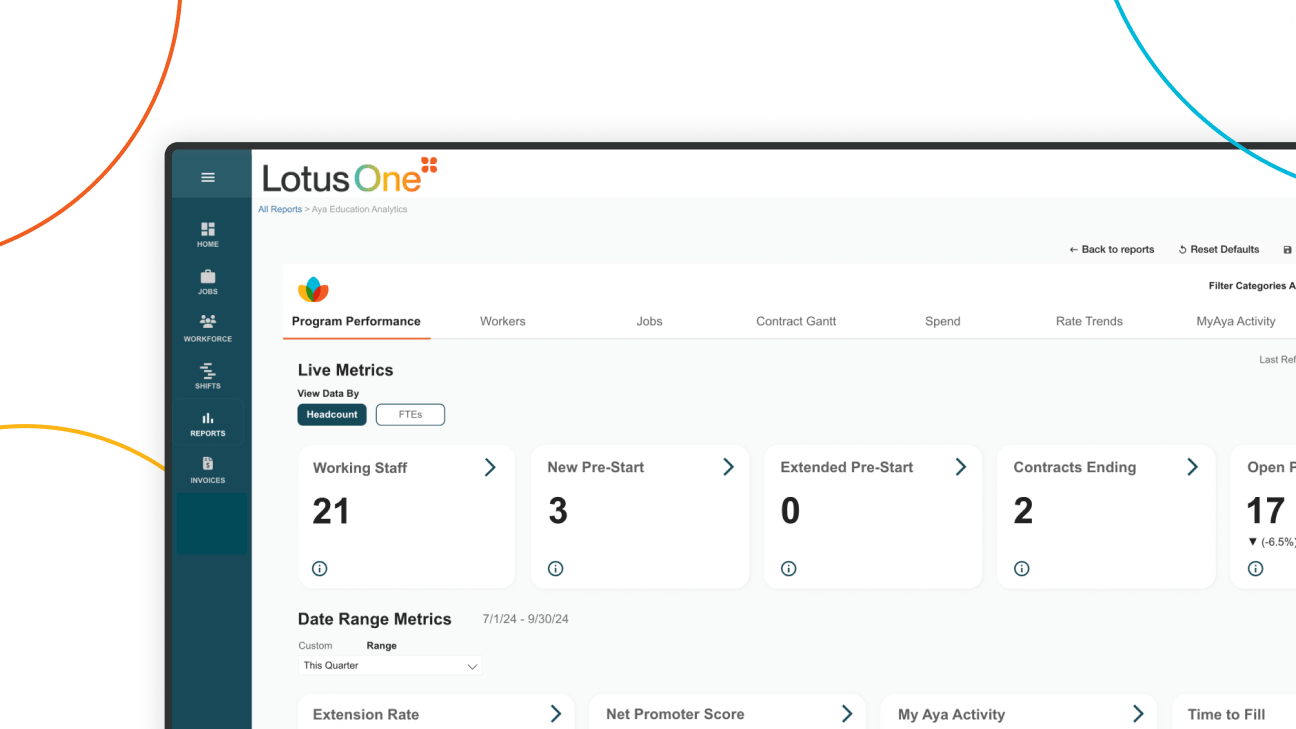Click the Aya lotus flower logo
The height and width of the screenshot is (729, 1296).
[x=313, y=290]
